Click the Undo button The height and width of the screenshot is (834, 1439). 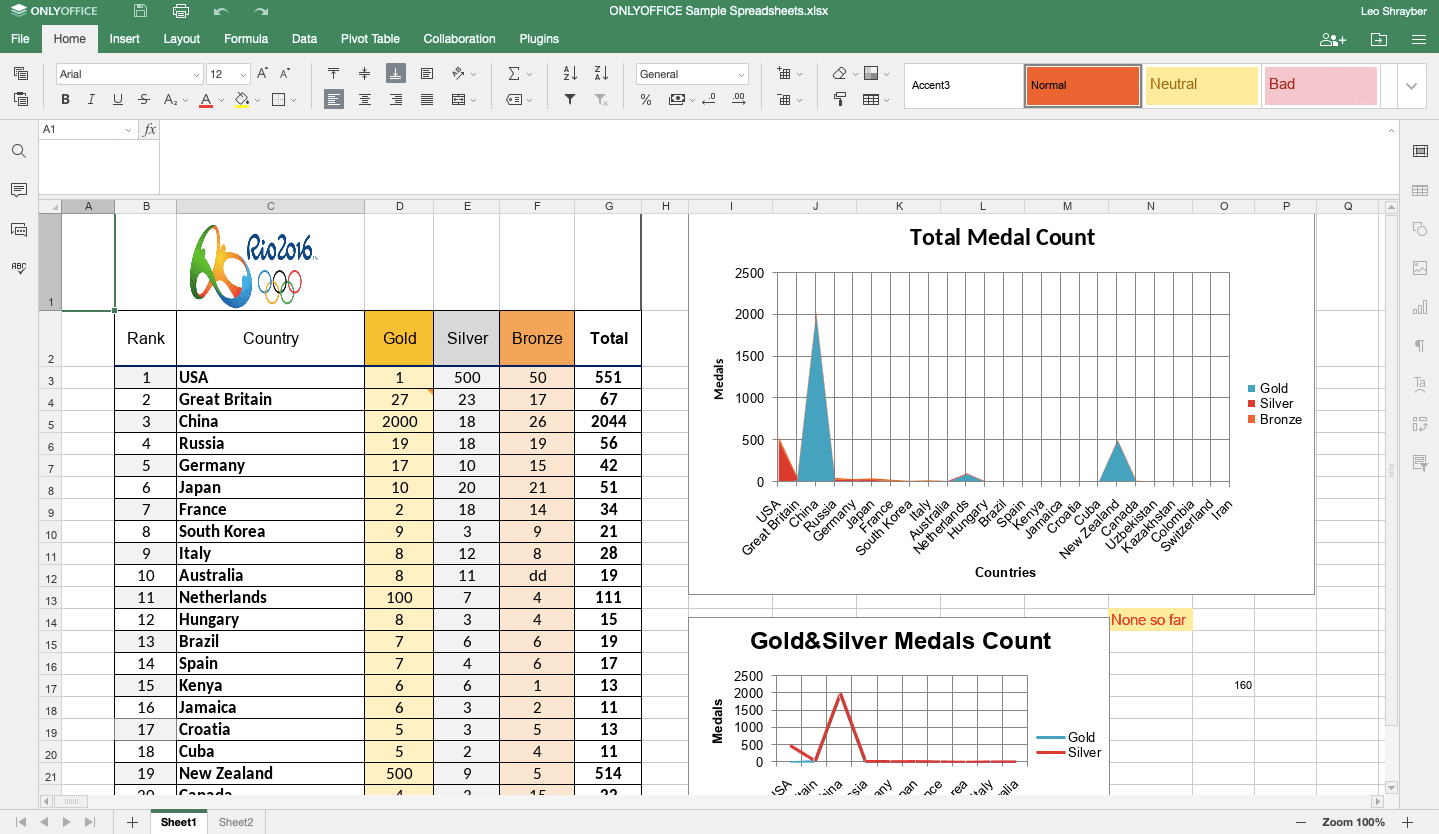(220, 11)
